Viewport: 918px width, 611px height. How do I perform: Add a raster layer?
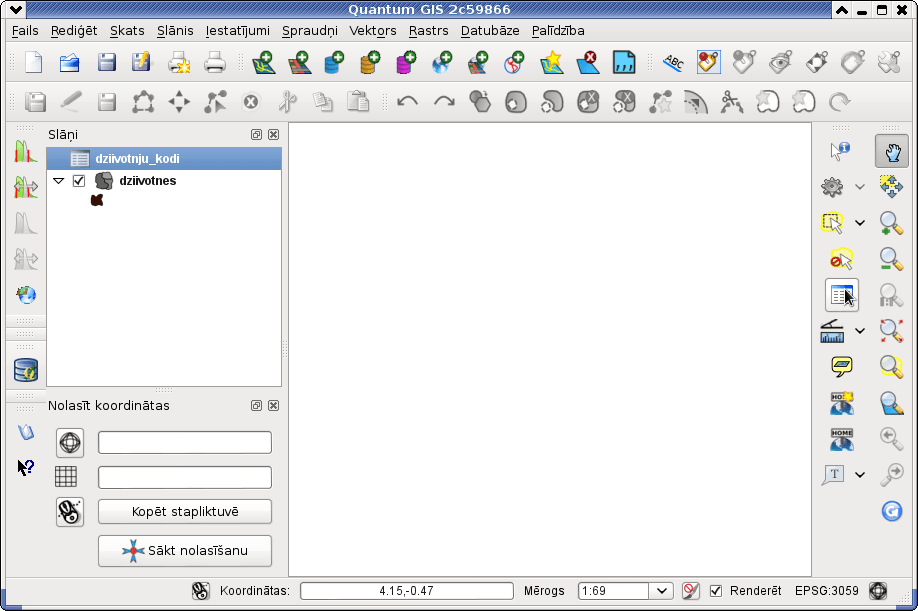tap(299, 62)
